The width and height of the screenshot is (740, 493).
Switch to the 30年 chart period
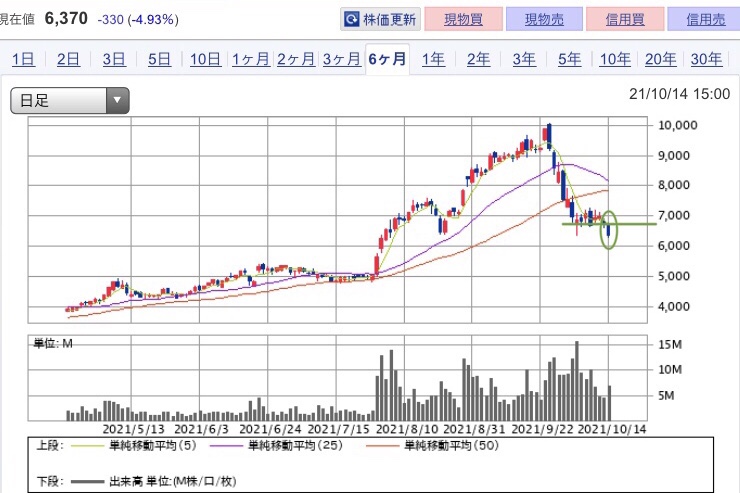706,59
